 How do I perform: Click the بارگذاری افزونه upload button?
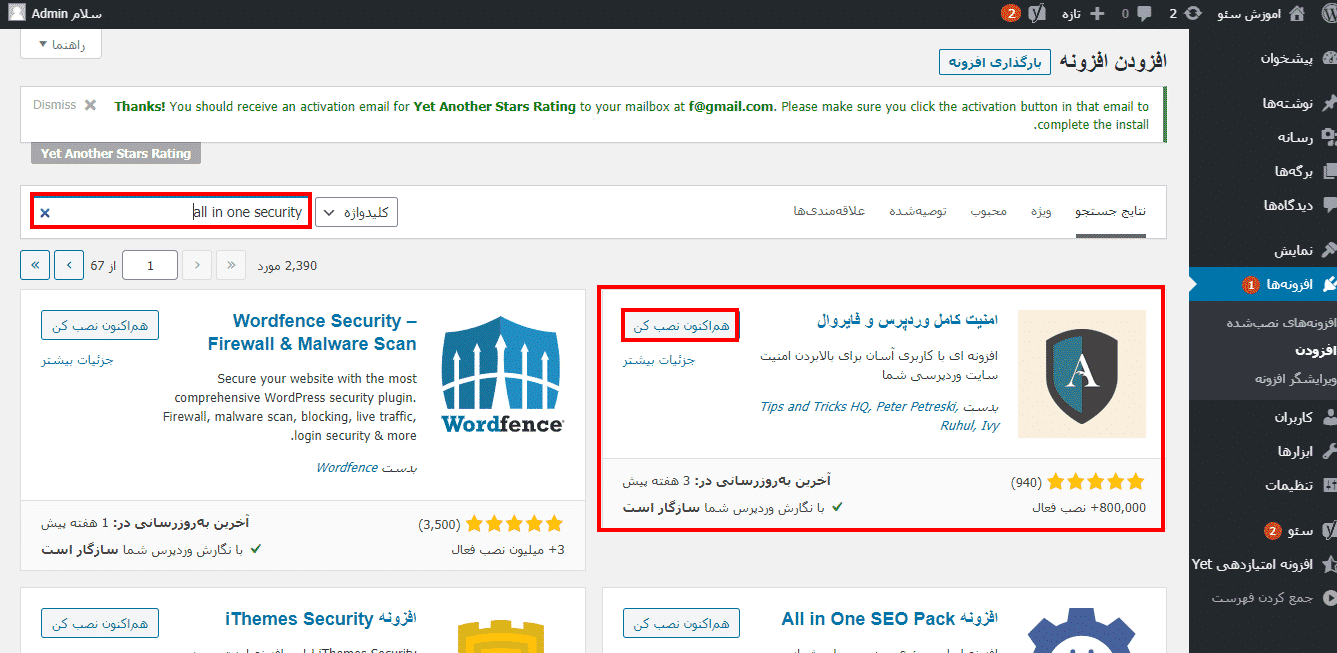point(995,62)
